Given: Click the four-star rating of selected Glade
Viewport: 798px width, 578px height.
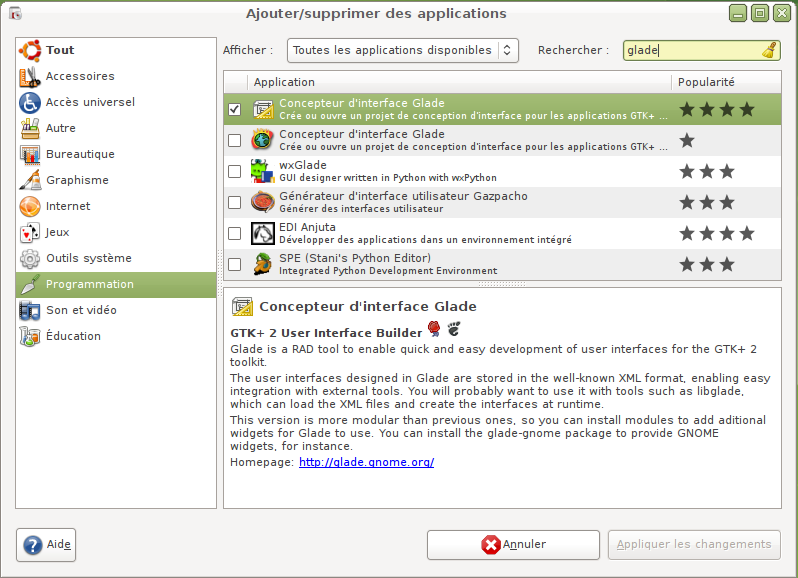Looking at the screenshot, I should pyautogui.click(x=717, y=109).
